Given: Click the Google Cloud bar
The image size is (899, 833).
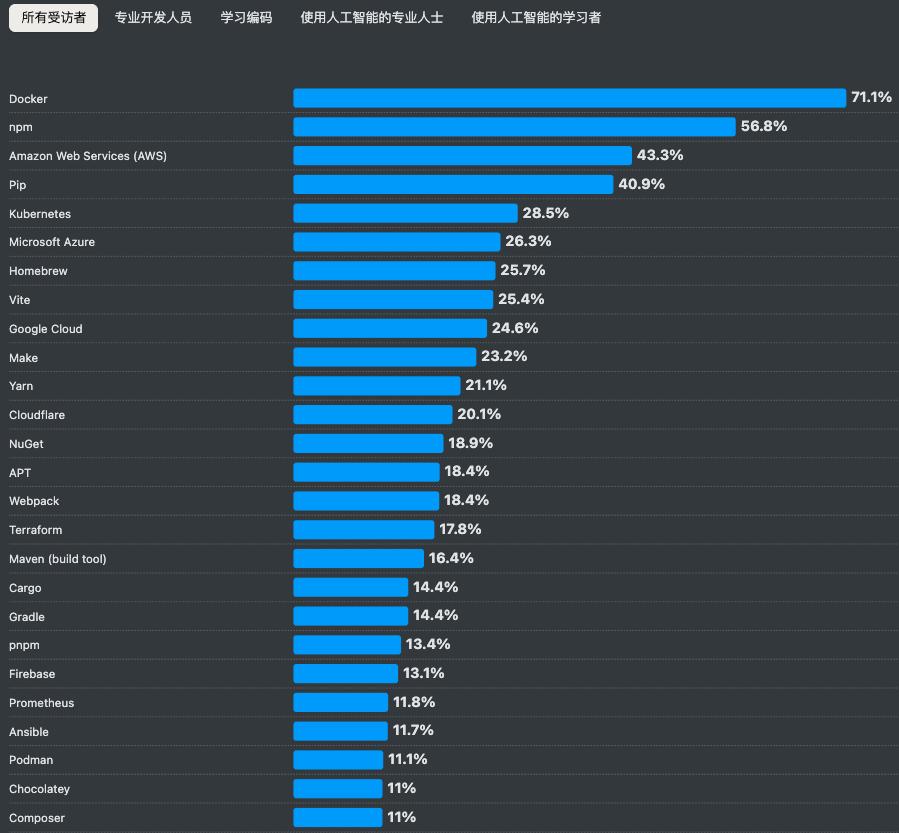Looking at the screenshot, I should (388, 328).
